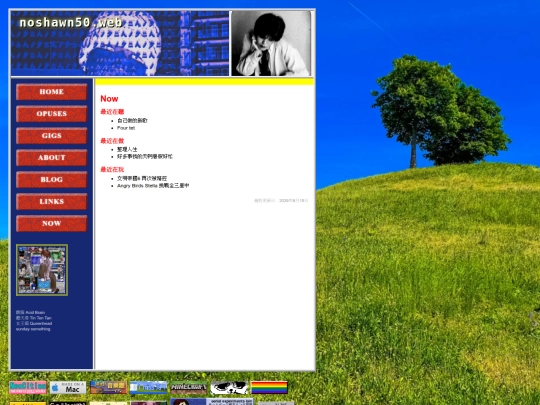Screen dimensions: 540x405
Task: Click the Four tet list item
Action: click(126, 128)
